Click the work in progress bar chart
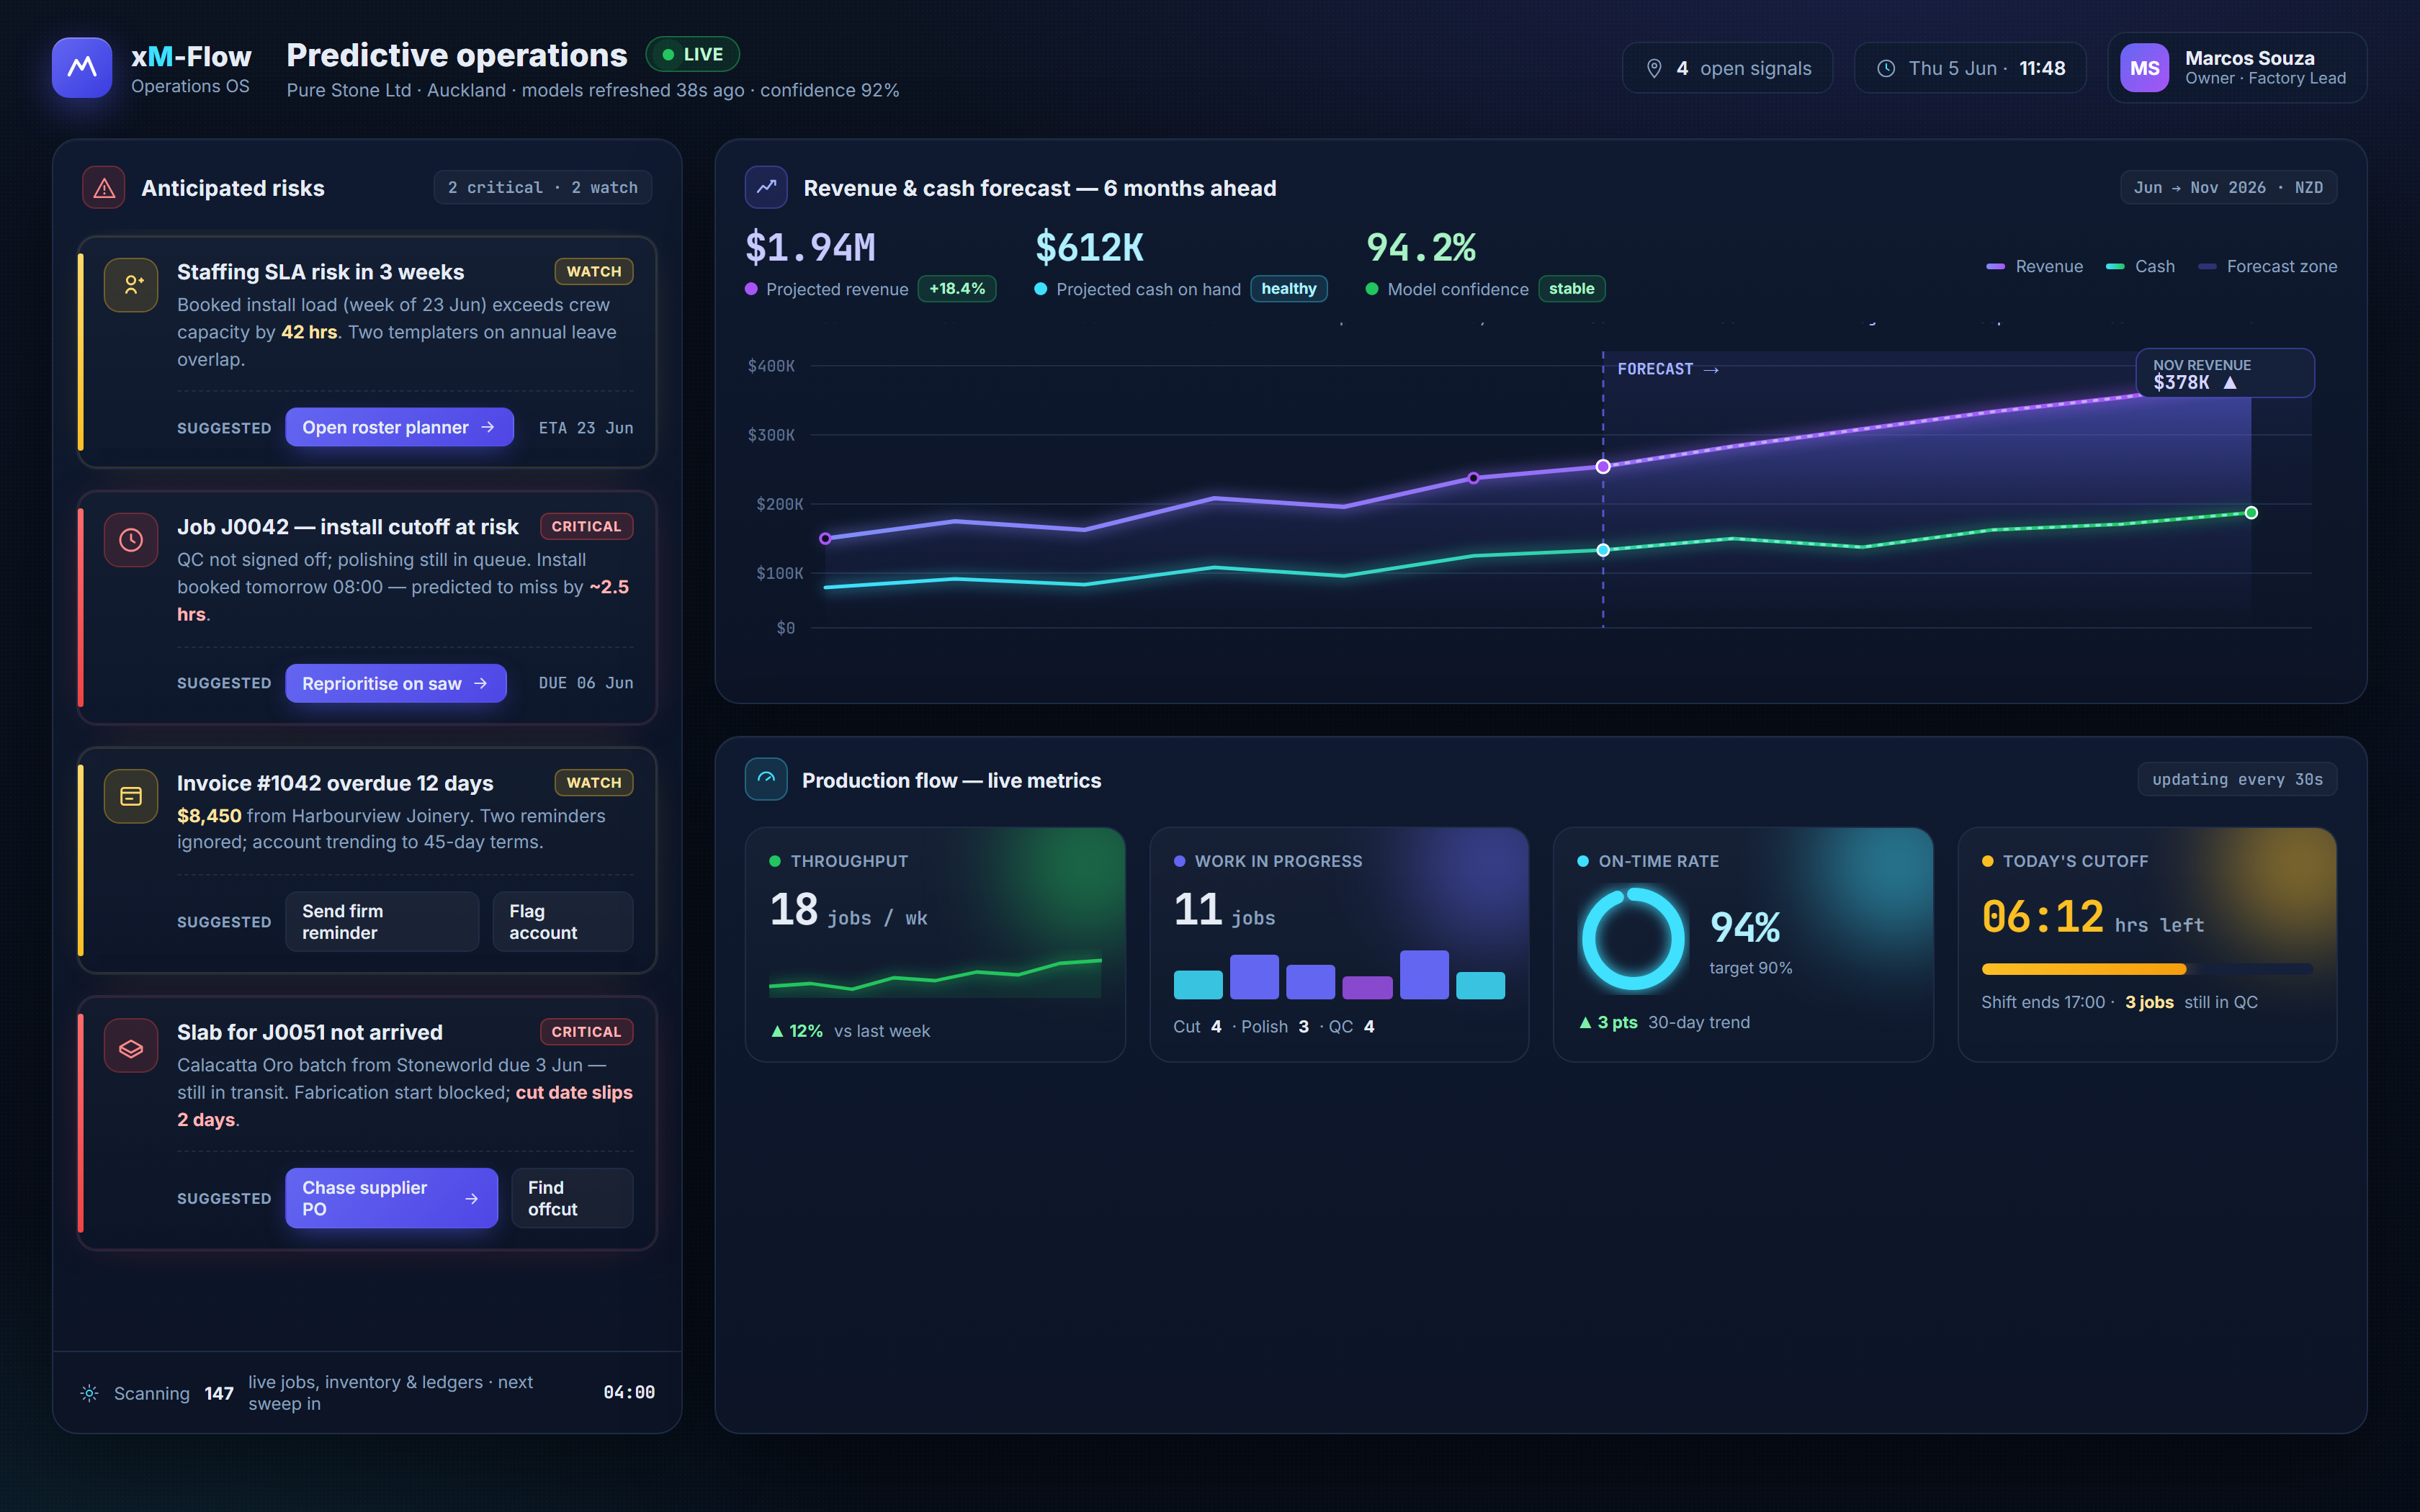The image size is (2420, 1512). (x=1339, y=975)
